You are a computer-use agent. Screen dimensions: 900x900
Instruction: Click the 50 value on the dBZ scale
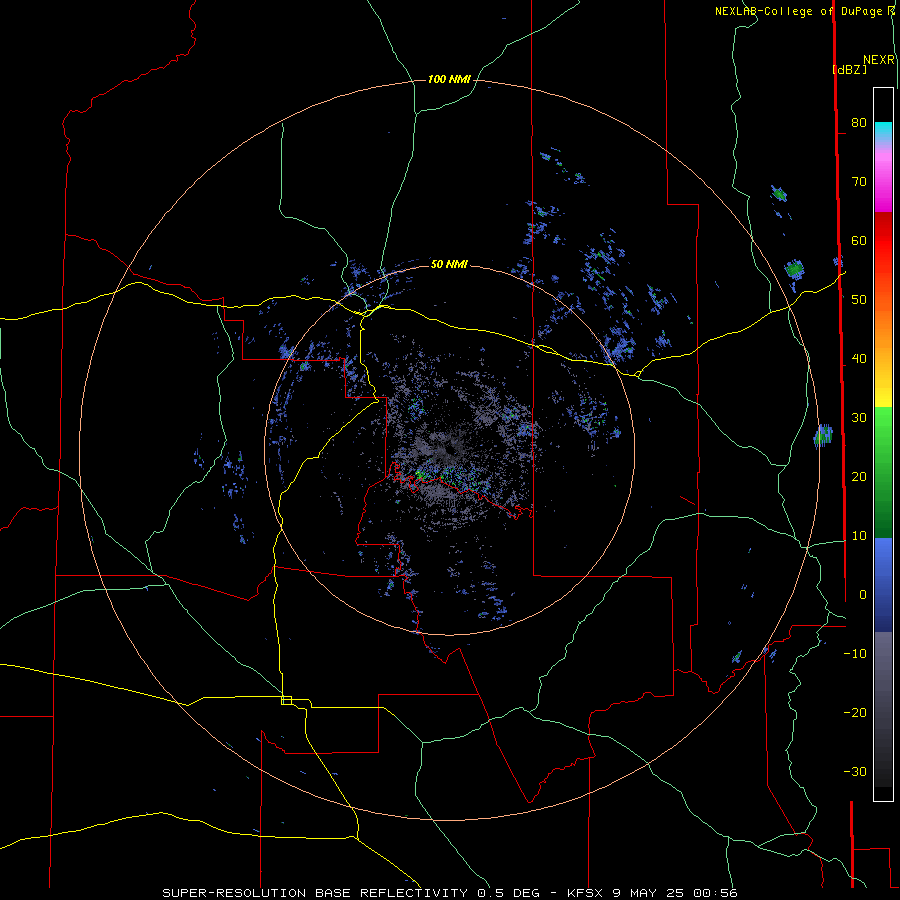pyautogui.click(x=859, y=300)
